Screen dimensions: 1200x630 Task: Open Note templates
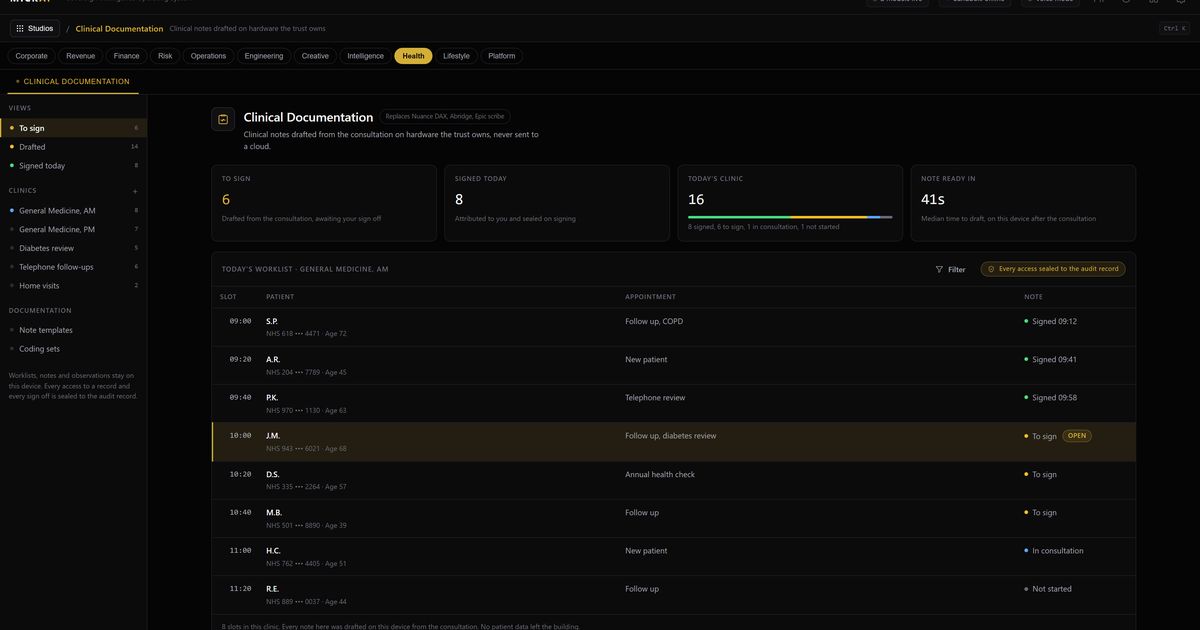[x=73, y=330]
